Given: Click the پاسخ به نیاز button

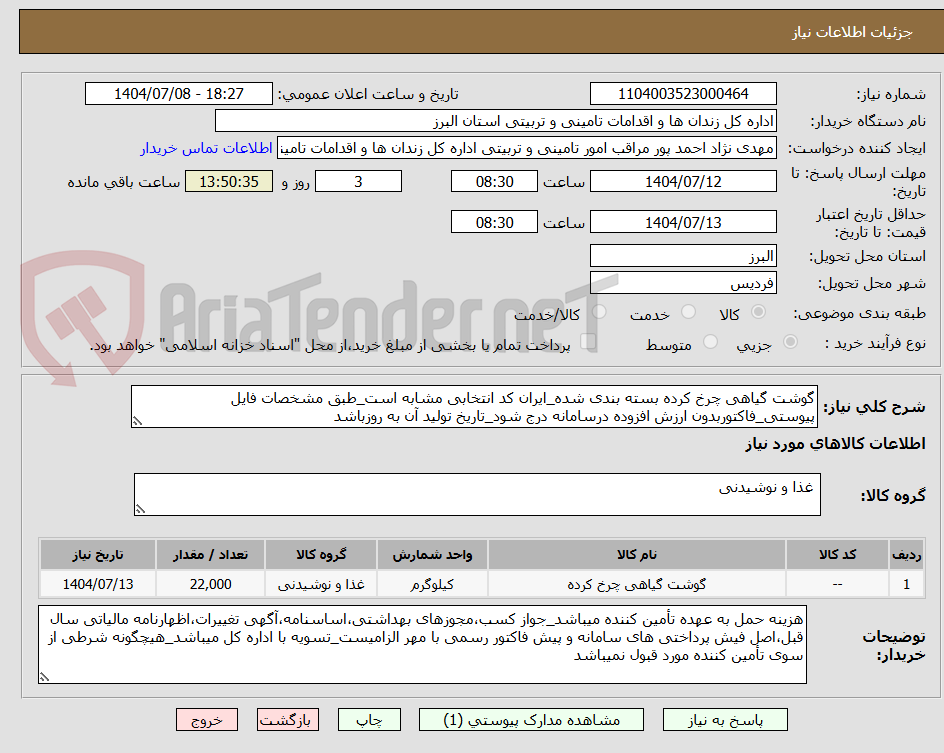Looking at the screenshot, I should pos(723,719).
